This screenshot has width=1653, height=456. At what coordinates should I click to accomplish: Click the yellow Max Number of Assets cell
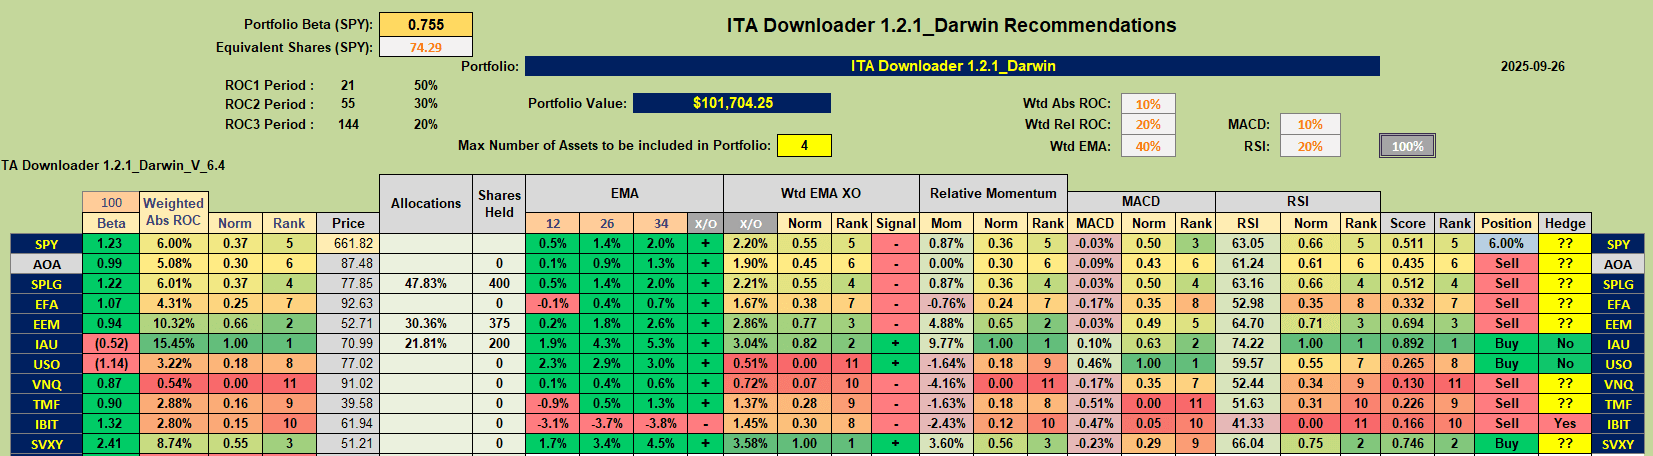(804, 145)
